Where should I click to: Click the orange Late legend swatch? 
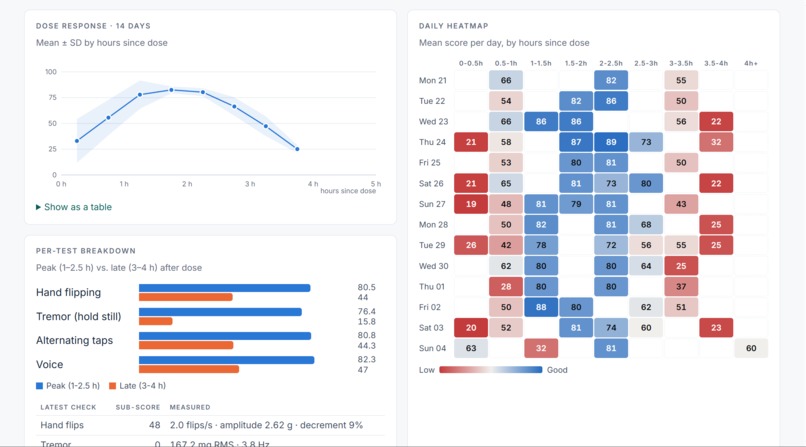tap(113, 386)
